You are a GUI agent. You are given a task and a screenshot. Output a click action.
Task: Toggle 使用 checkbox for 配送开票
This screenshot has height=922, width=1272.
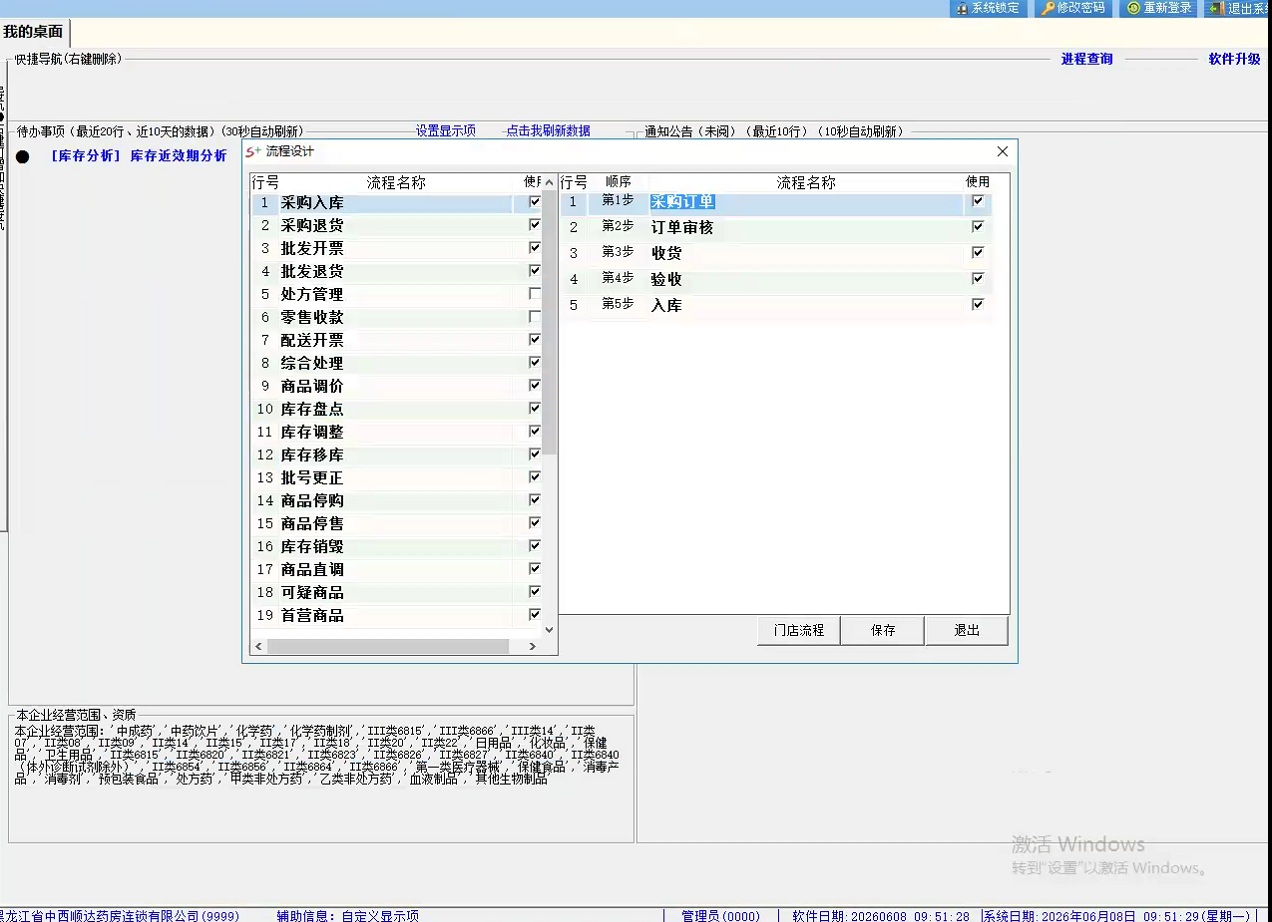(535, 340)
